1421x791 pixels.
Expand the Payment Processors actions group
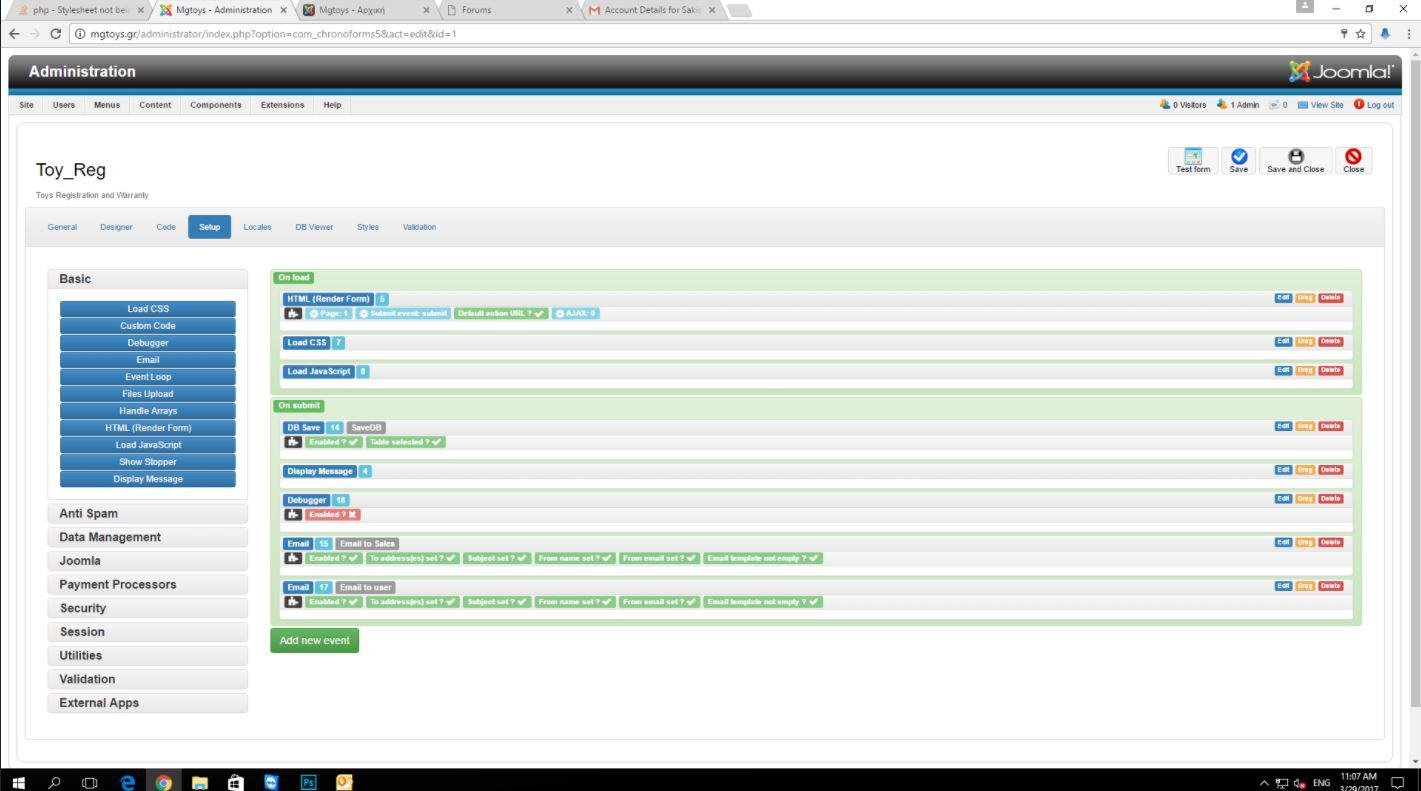[147, 584]
